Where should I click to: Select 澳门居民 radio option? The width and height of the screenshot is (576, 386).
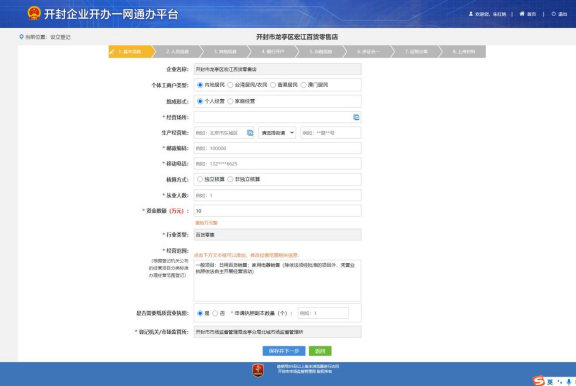pos(303,85)
